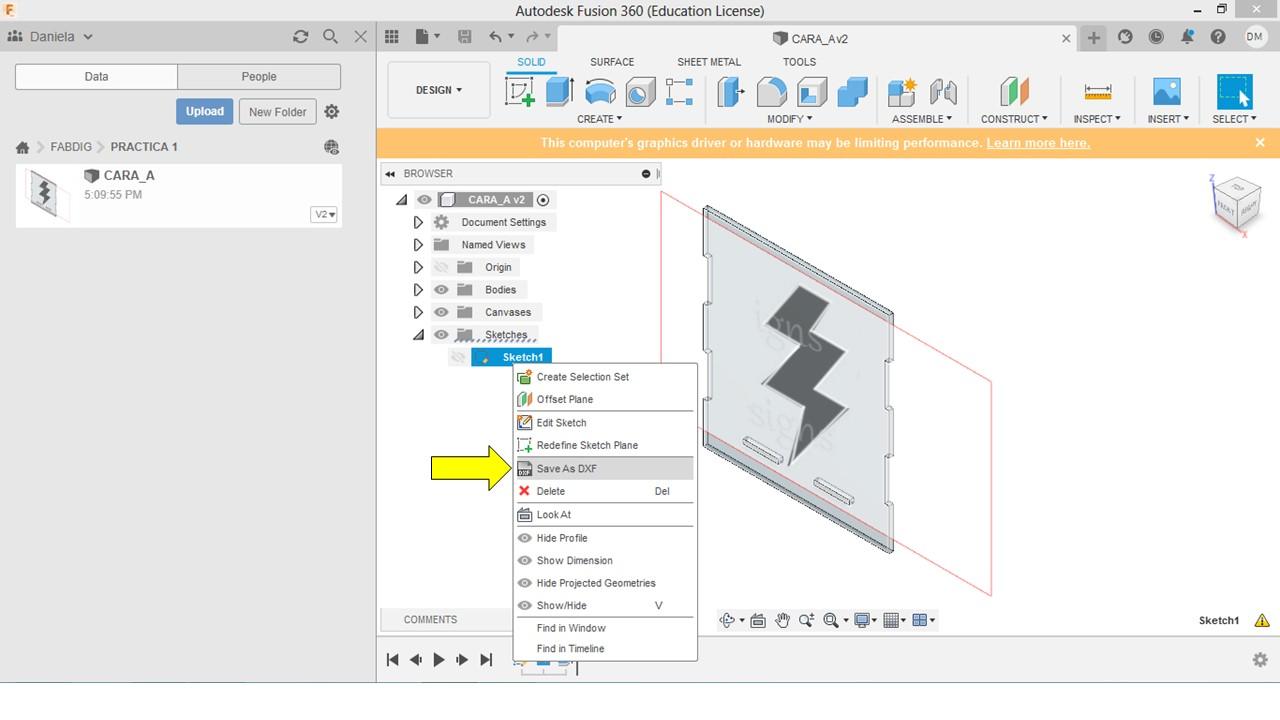Choose Redefine Sketch Plane

pos(604,445)
